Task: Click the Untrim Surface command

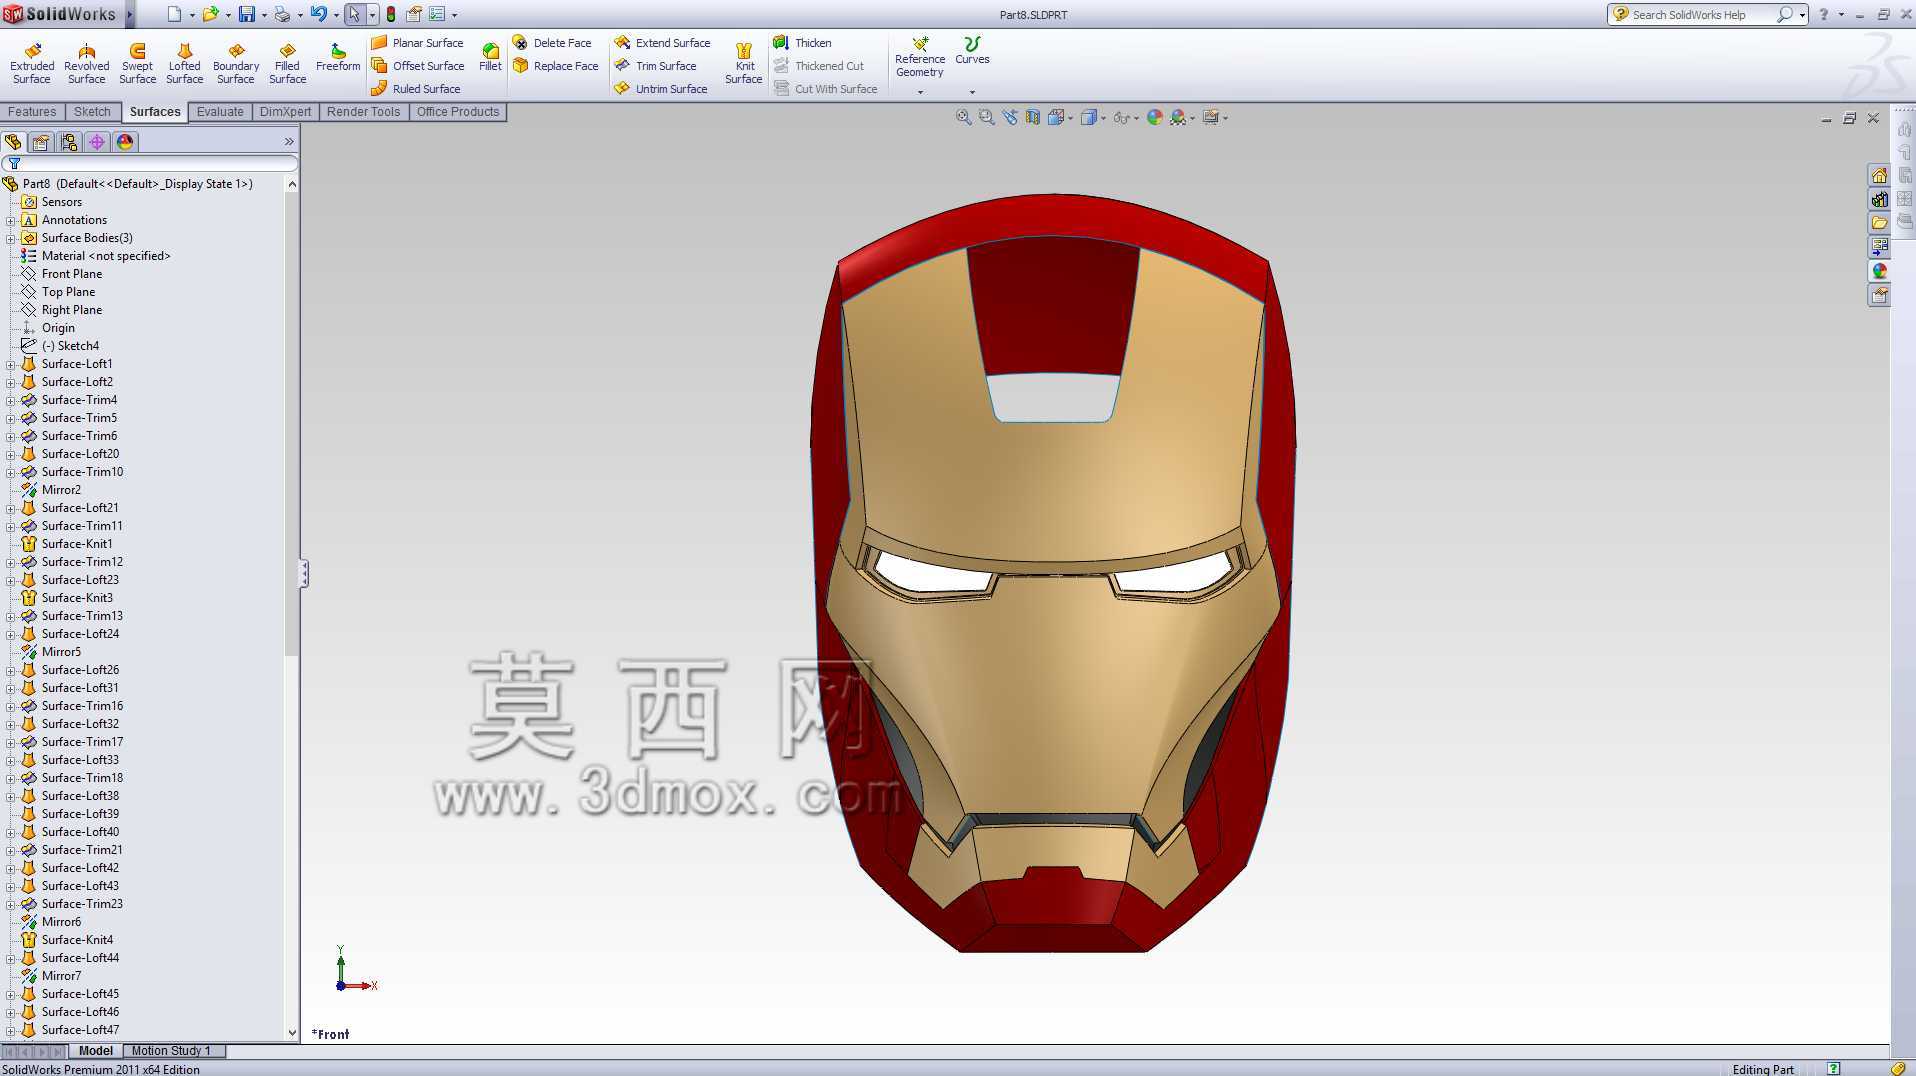Action: [661, 89]
